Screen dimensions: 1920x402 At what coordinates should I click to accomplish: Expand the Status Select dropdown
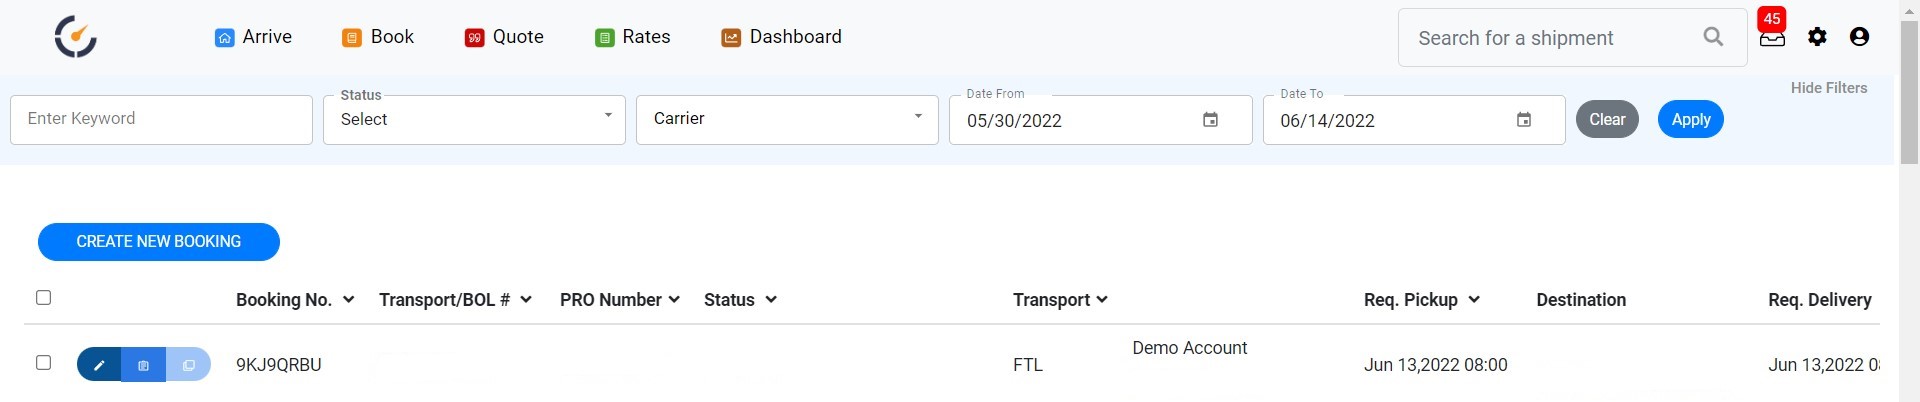(474, 120)
